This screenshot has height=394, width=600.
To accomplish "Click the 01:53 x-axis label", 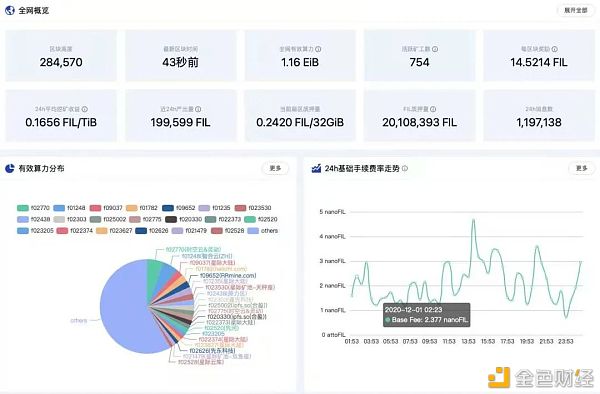I will (x=352, y=341).
